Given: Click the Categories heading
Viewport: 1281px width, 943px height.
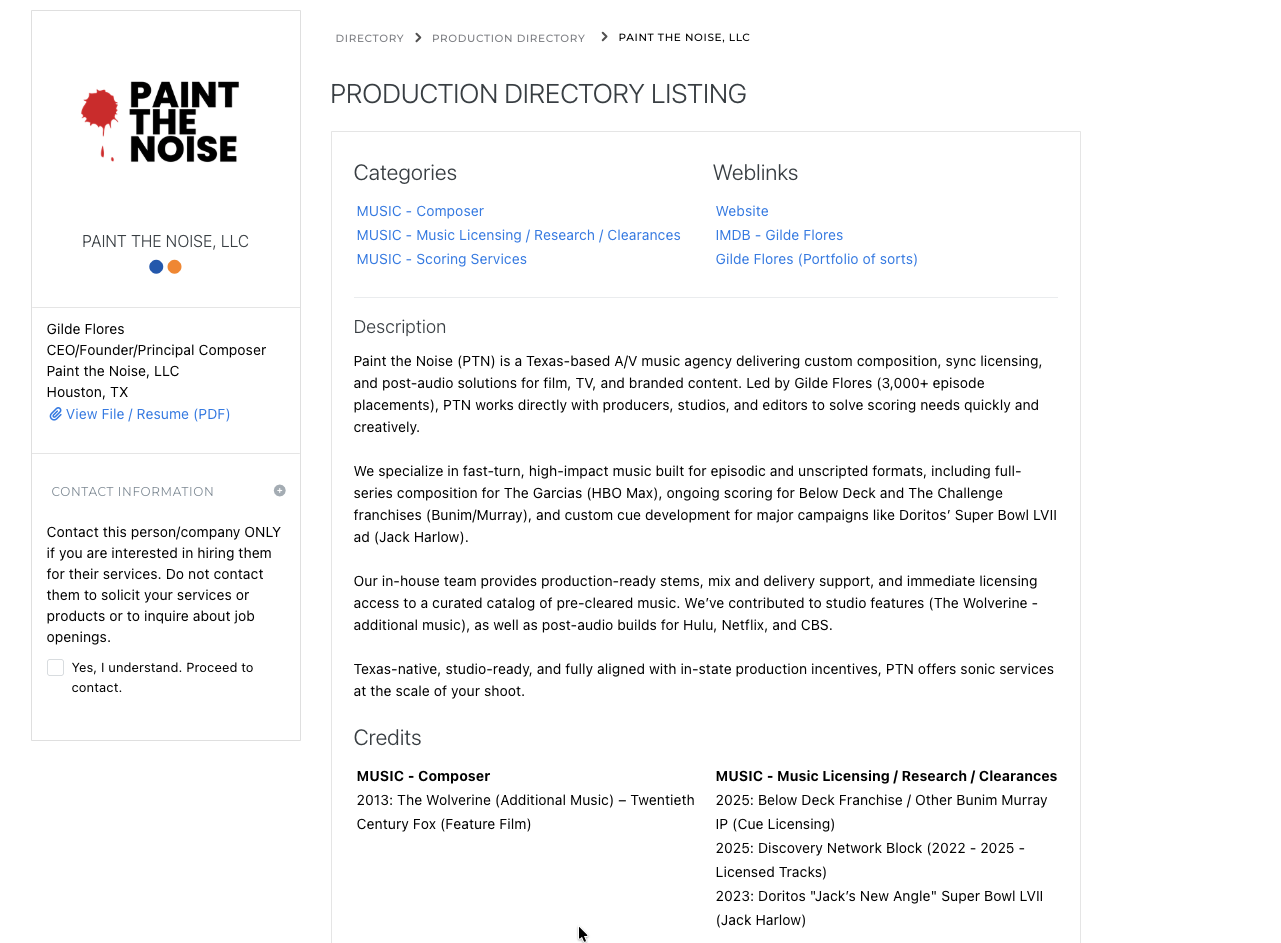Looking at the screenshot, I should pos(405,173).
